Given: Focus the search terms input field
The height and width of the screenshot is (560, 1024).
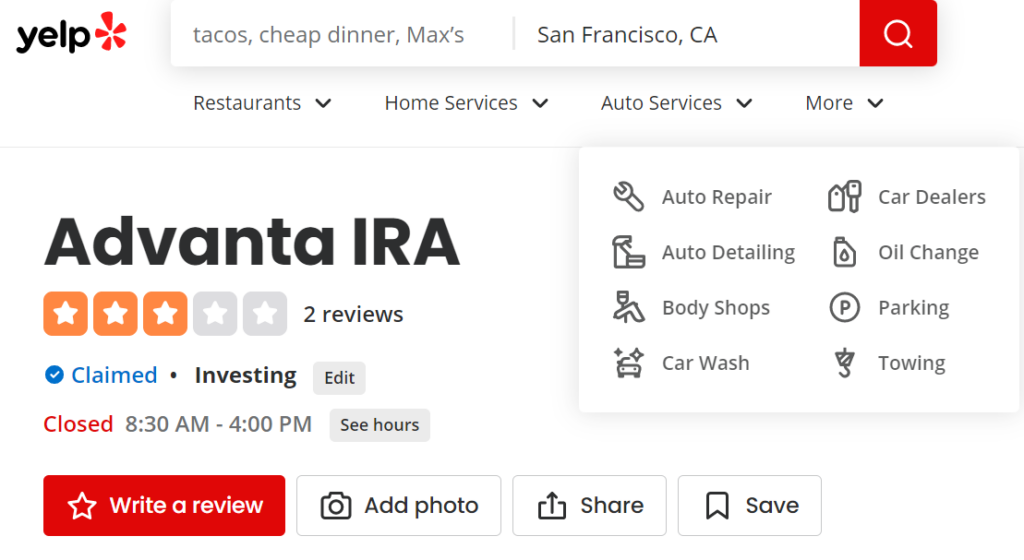Looking at the screenshot, I should [x=342, y=34].
